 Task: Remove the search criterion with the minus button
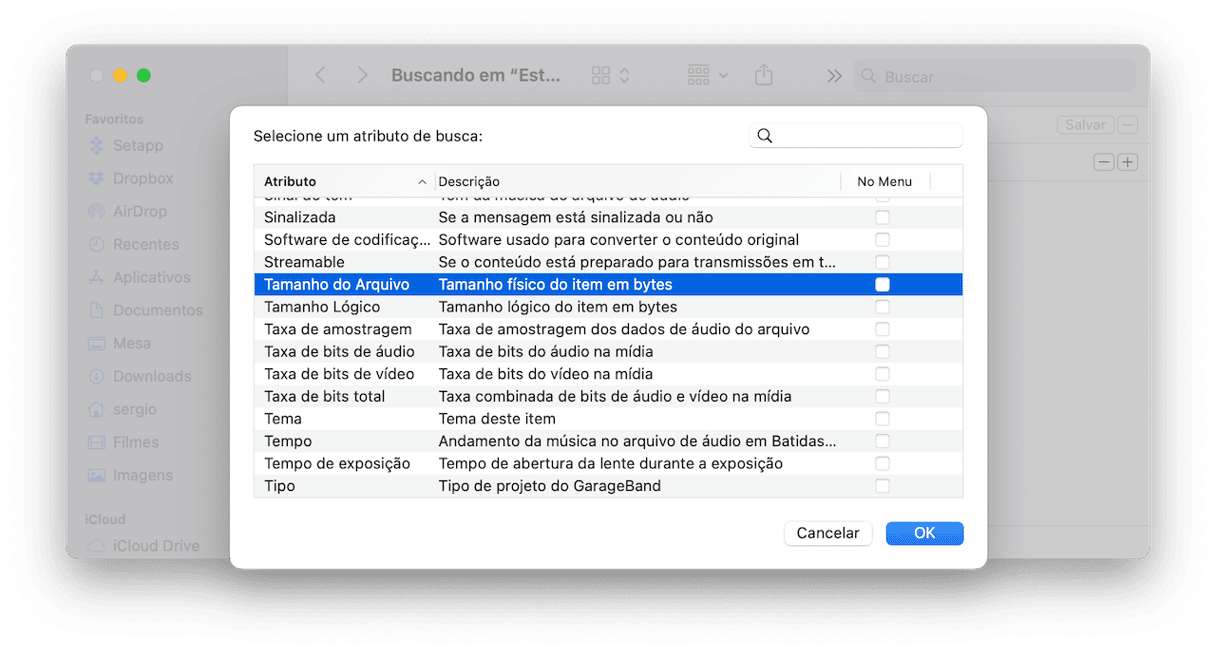[x=1104, y=162]
